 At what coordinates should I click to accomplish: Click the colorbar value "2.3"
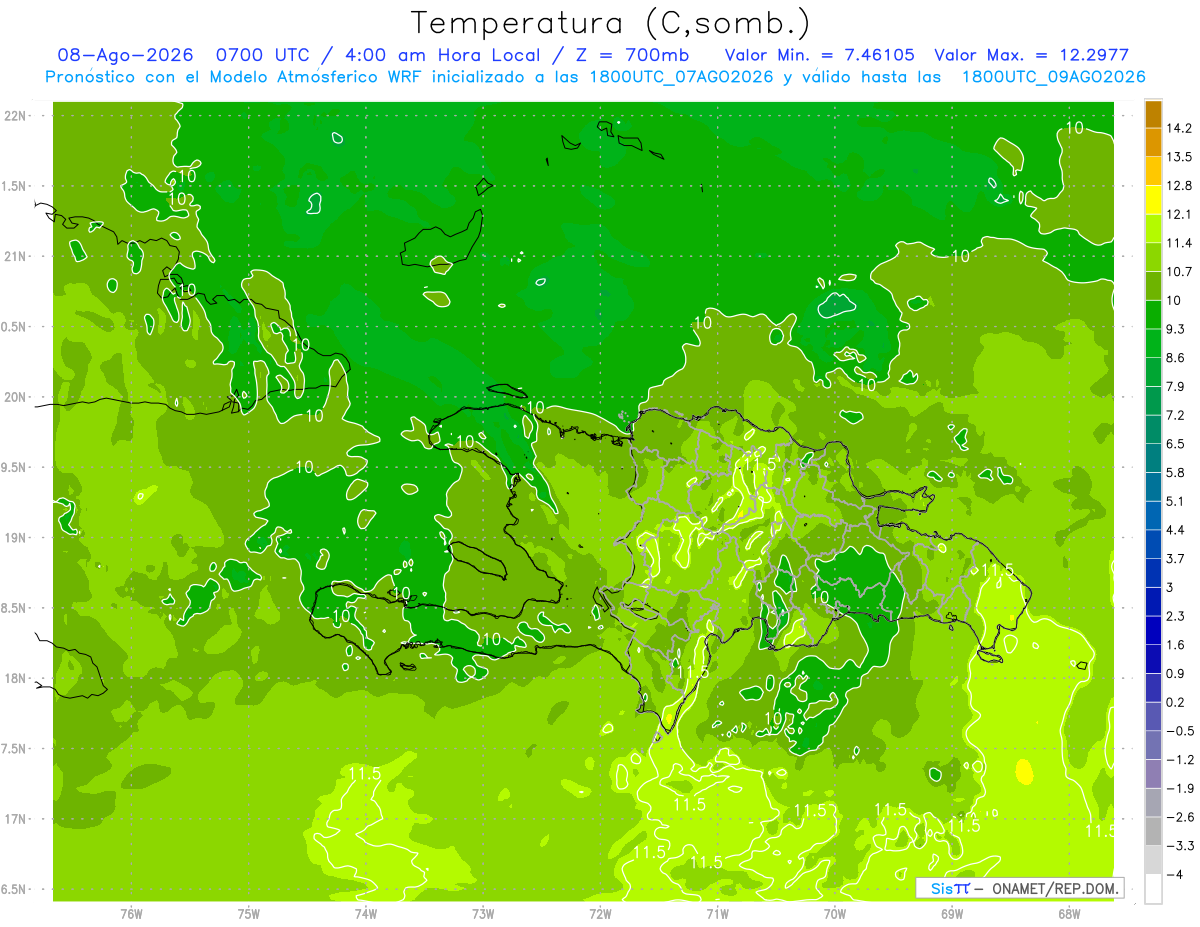(1176, 616)
